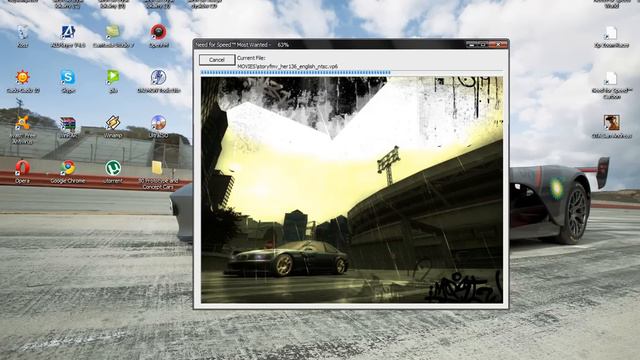Open the green play-arrow app shortcut

pos(113,81)
